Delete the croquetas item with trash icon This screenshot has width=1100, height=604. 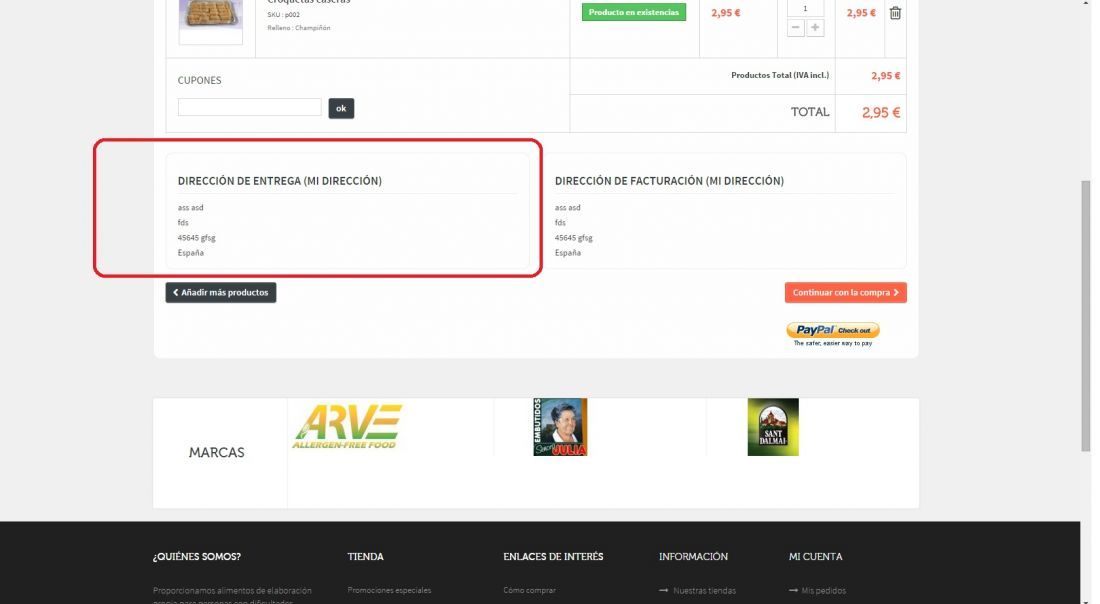click(x=895, y=13)
